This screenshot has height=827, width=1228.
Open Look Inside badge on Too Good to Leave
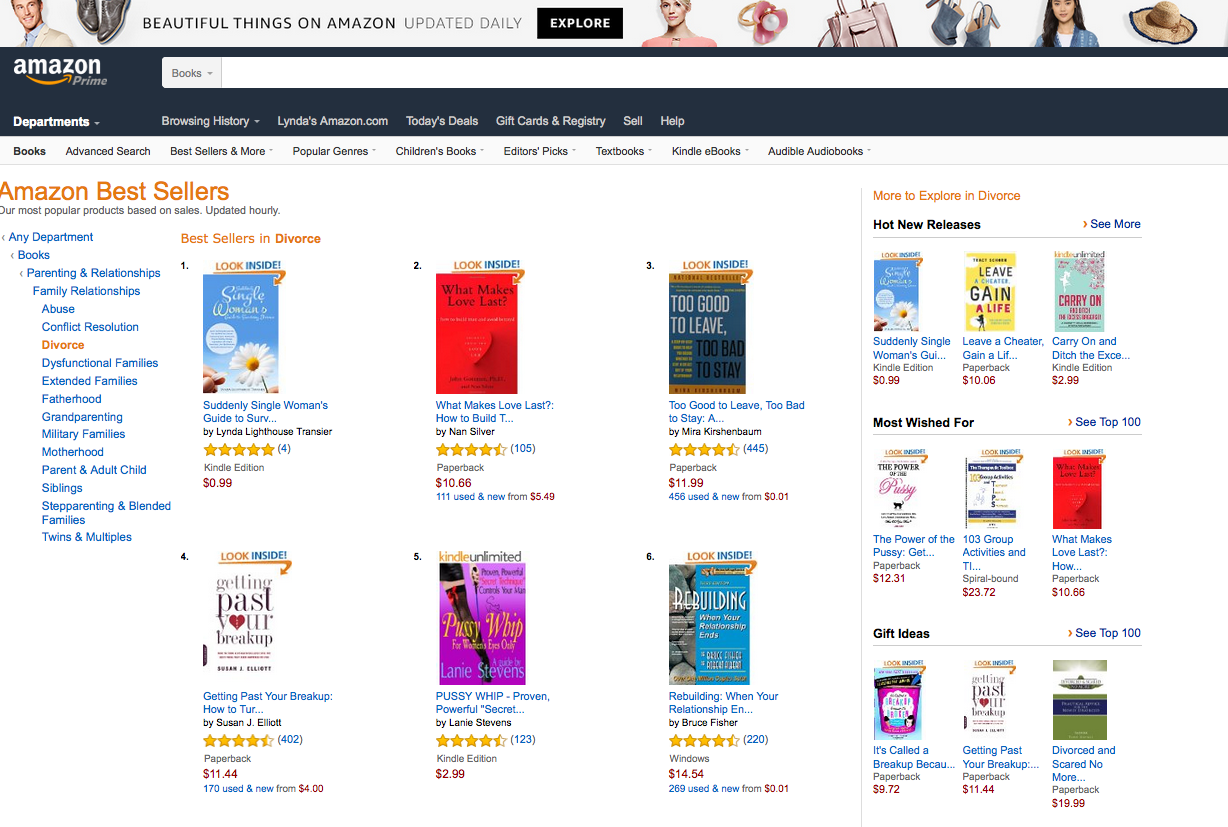(x=715, y=266)
